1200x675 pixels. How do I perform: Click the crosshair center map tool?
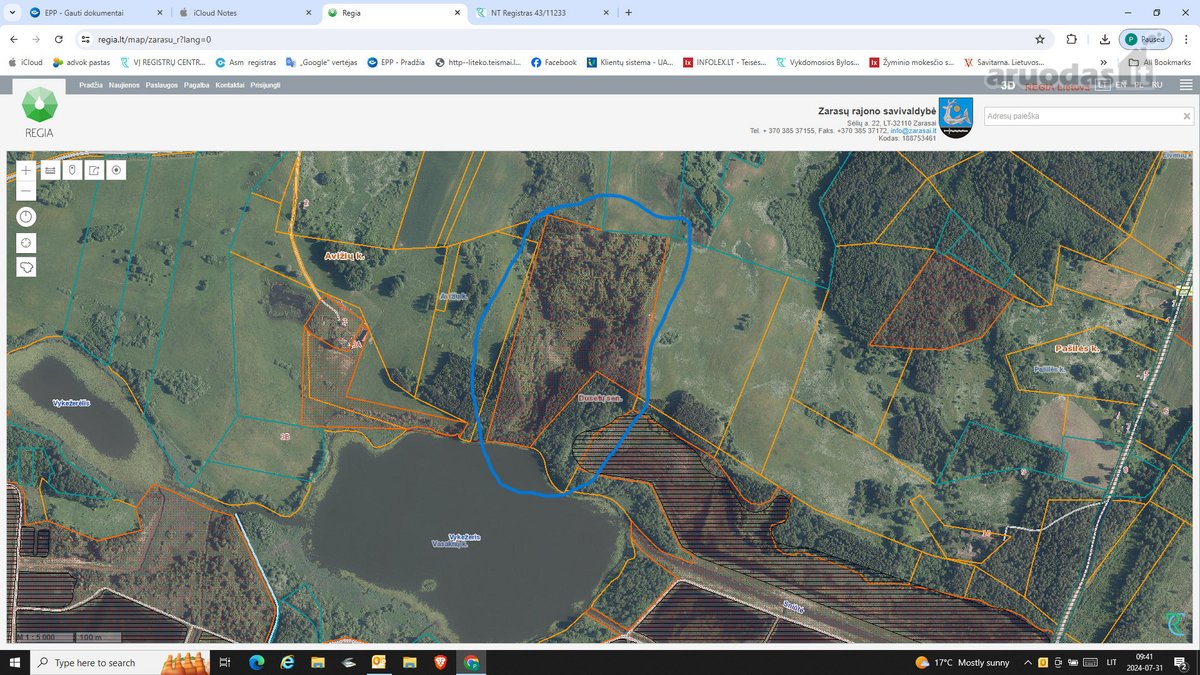click(x=26, y=243)
